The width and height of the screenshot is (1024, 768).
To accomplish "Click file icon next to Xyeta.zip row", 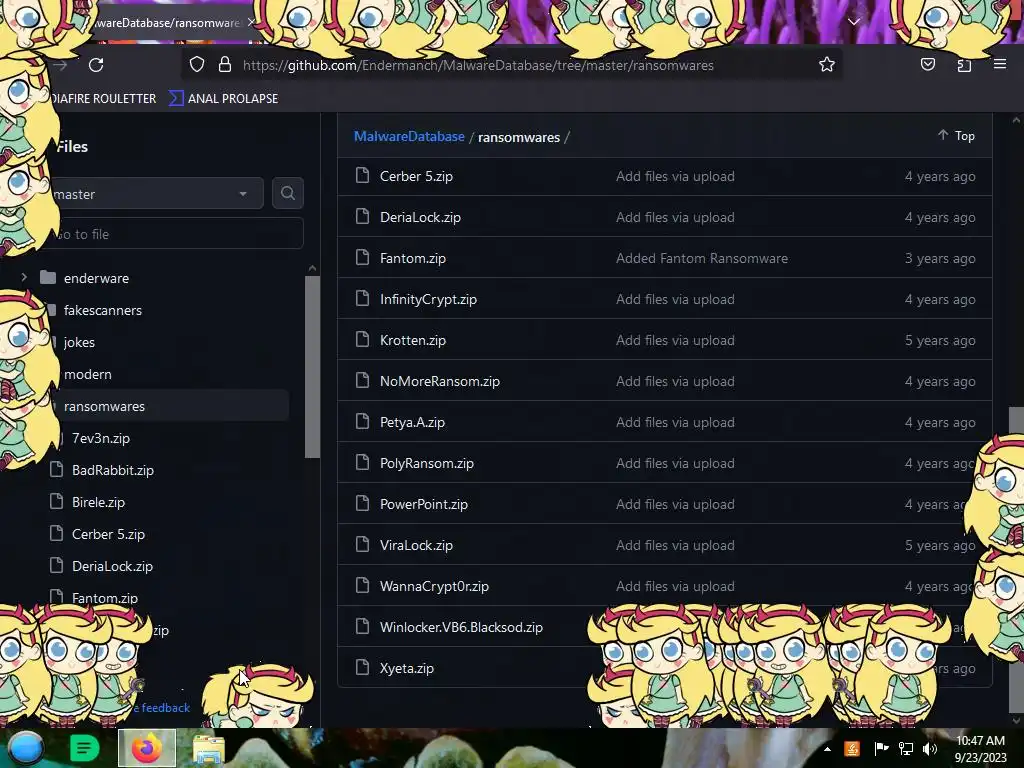I will click(x=362, y=667).
